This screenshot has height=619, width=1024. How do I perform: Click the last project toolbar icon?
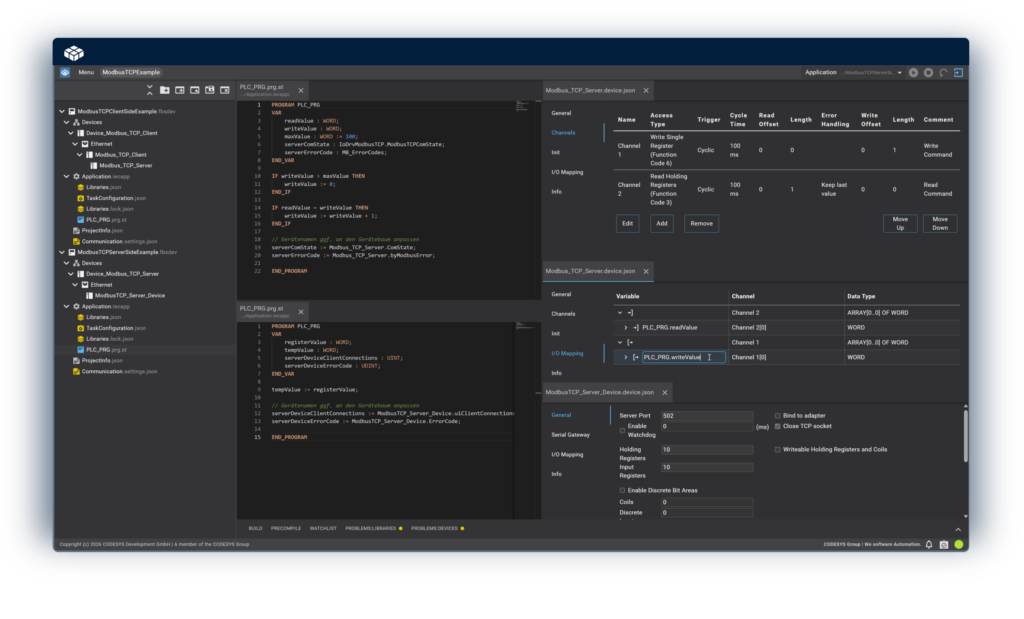225,90
